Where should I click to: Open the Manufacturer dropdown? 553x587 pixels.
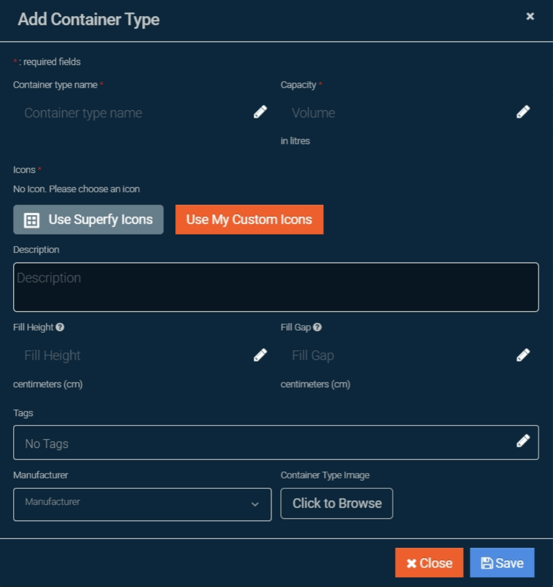(x=142, y=504)
